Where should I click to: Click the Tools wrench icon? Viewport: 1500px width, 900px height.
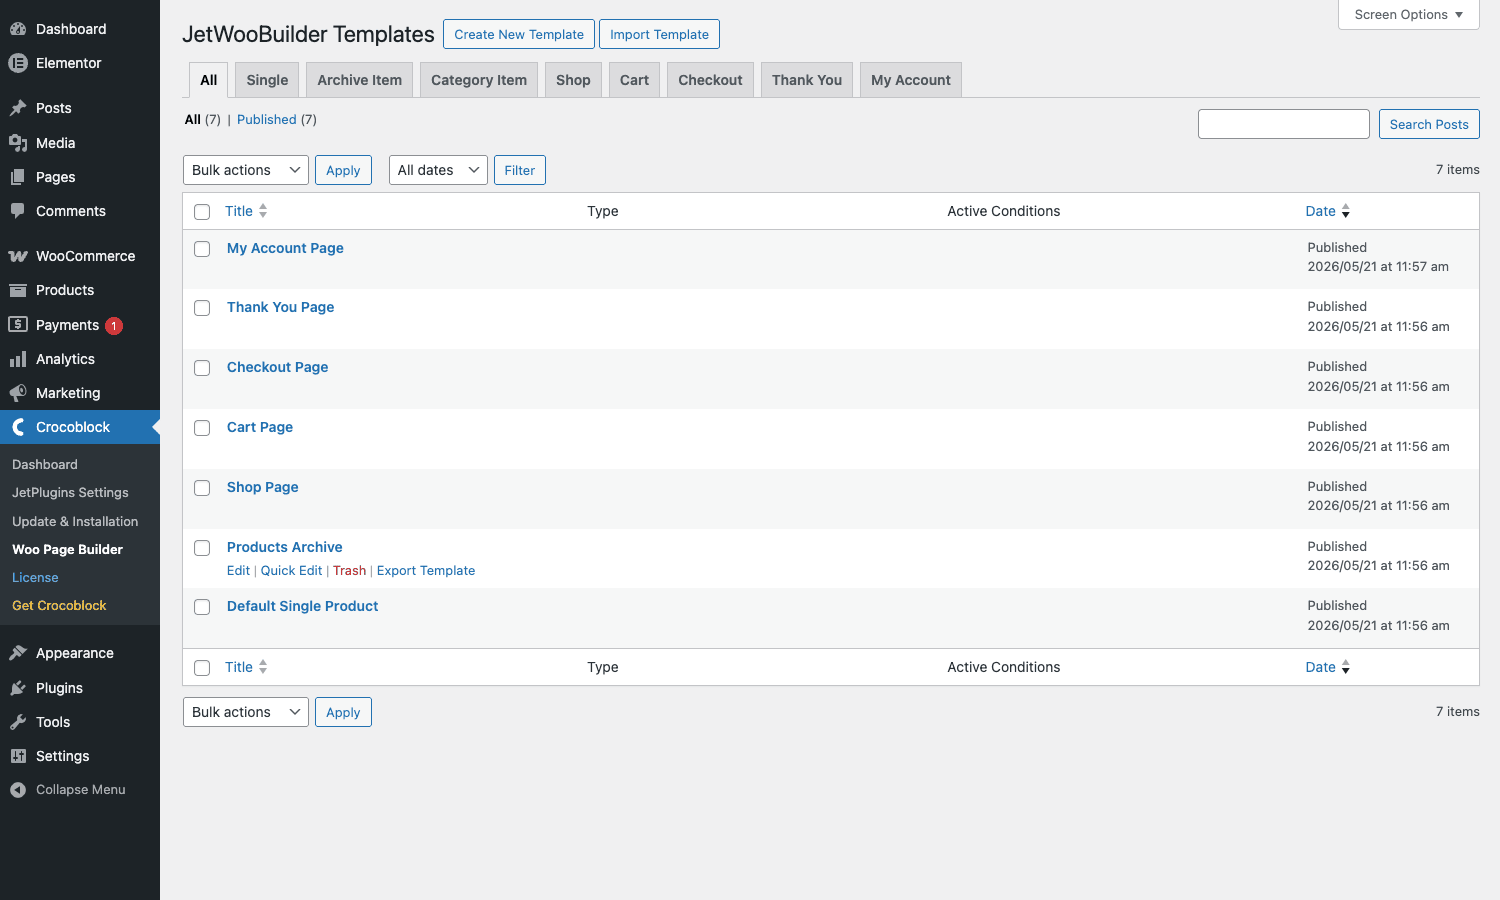click(18, 722)
